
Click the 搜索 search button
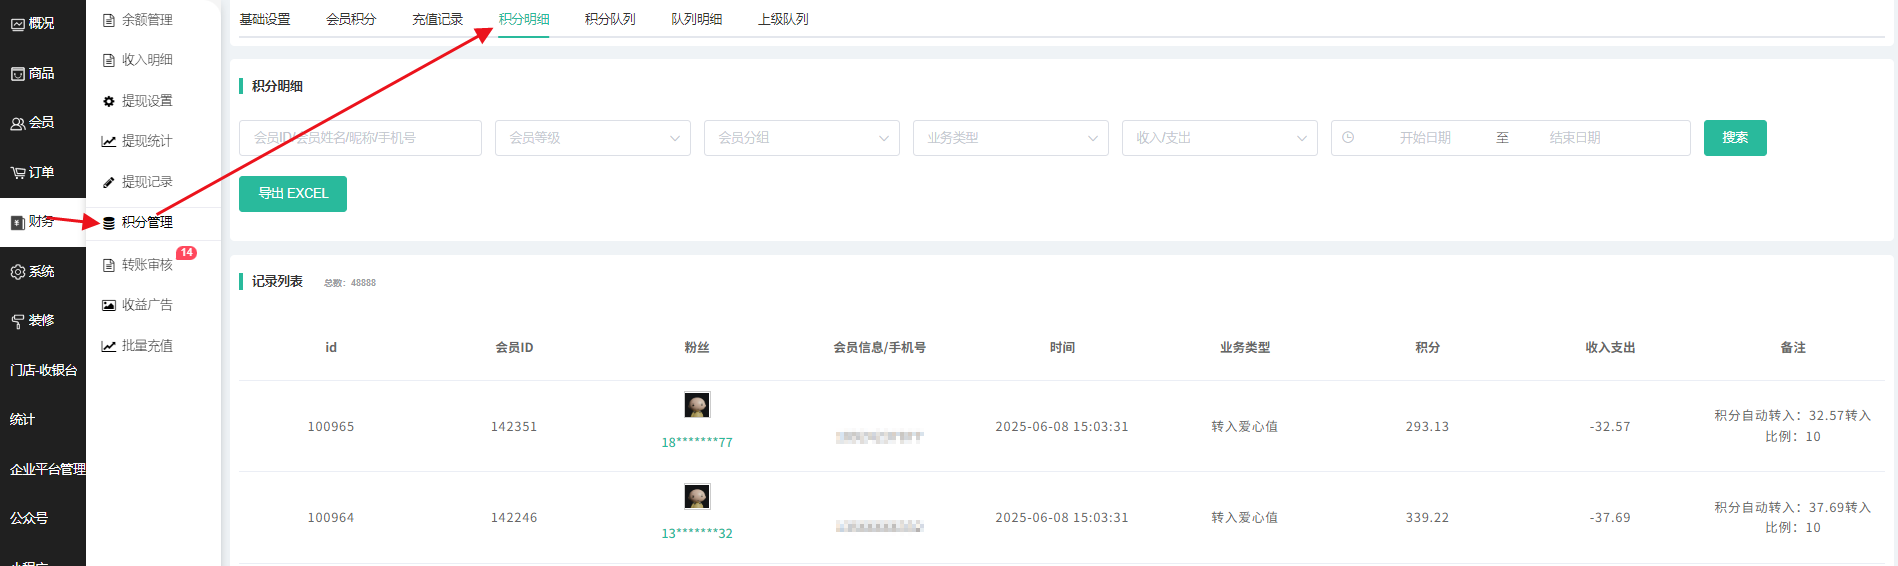(x=1735, y=138)
